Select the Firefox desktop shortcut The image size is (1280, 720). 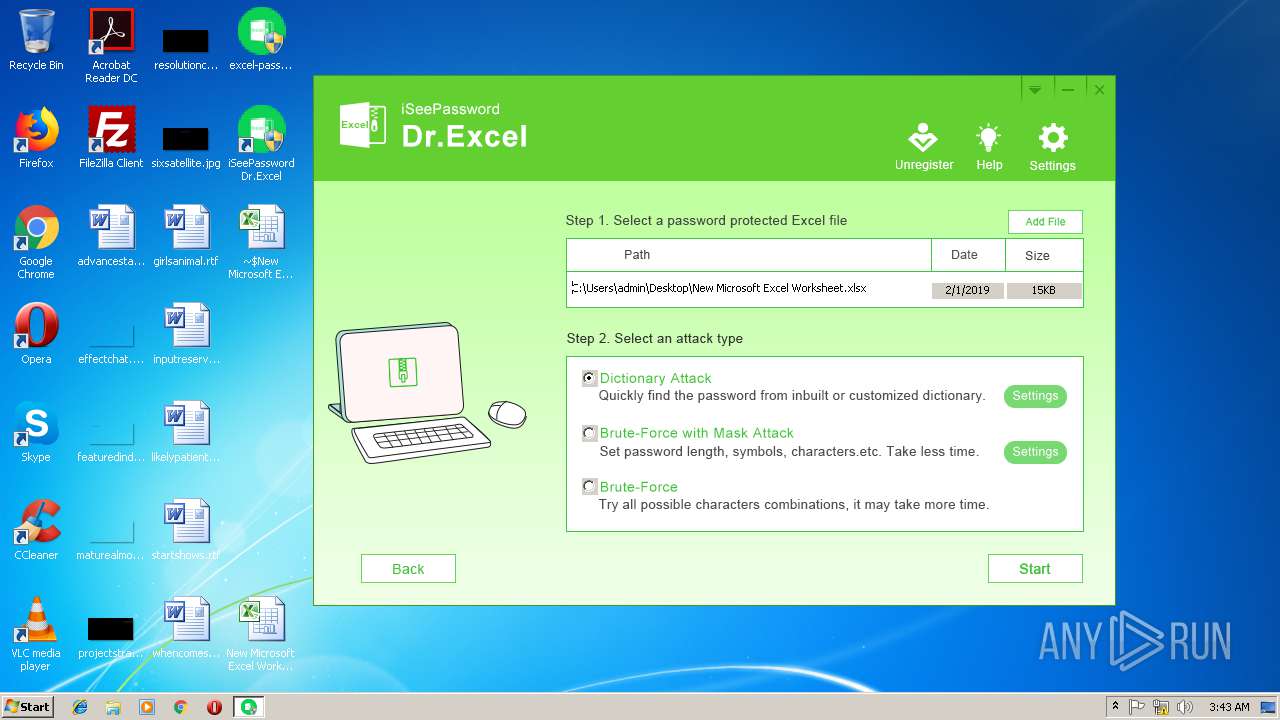(x=36, y=138)
